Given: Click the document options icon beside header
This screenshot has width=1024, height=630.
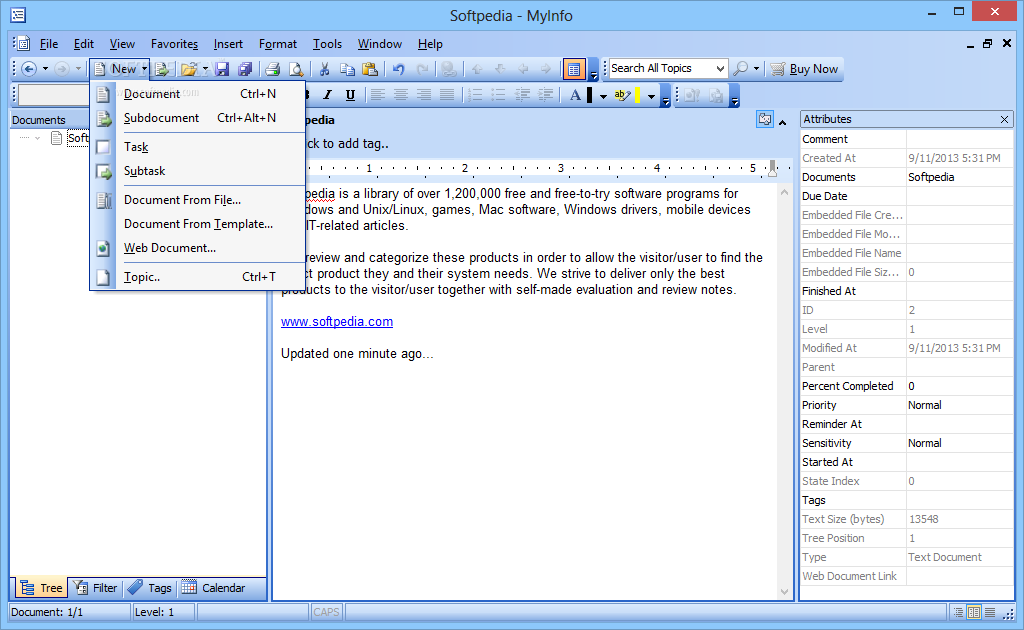Looking at the screenshot, I should (x=765, y=119).
